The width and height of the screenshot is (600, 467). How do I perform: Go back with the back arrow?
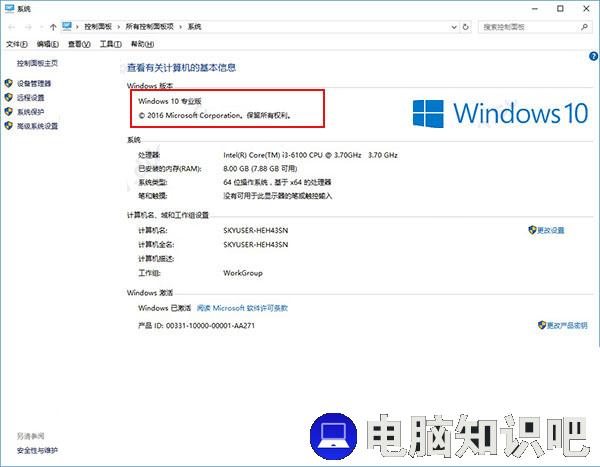11,27
